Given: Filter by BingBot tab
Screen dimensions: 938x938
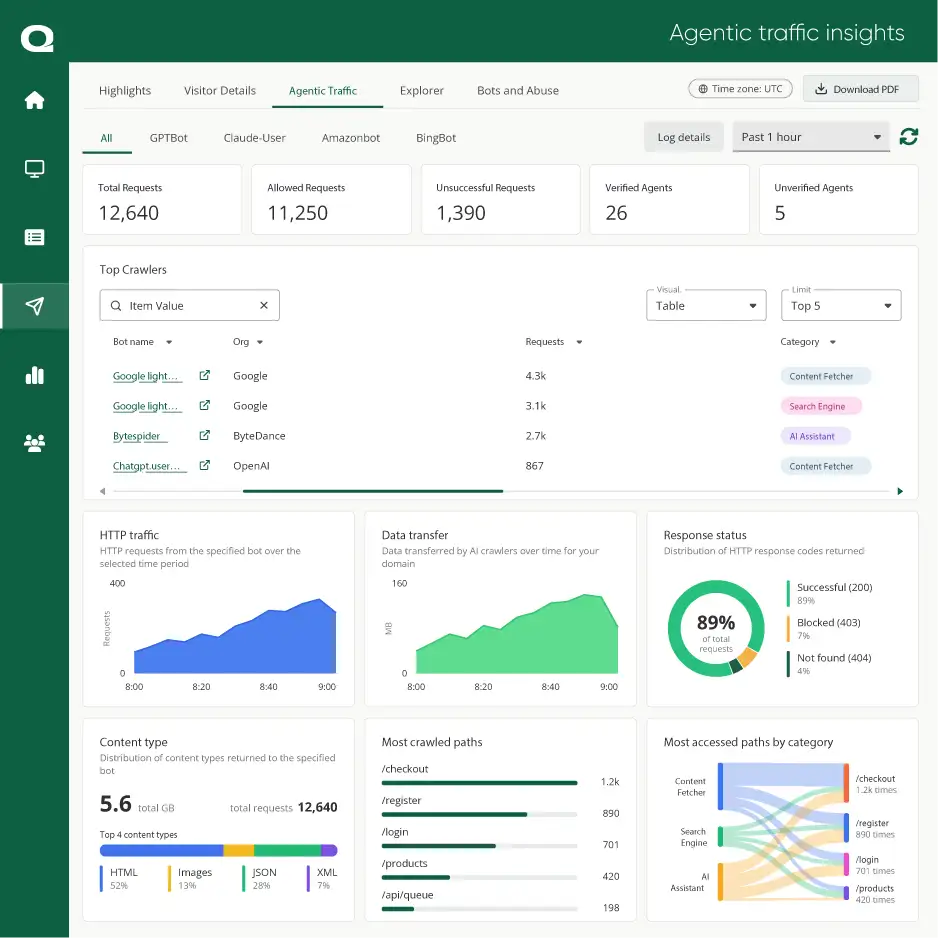Looking at the screenshot, I should tap(436, 138).
